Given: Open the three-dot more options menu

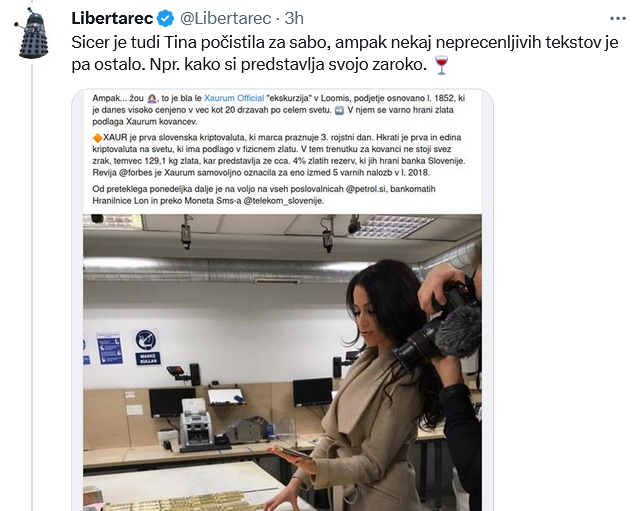Looking at the screenshot, I should [617, 19].
